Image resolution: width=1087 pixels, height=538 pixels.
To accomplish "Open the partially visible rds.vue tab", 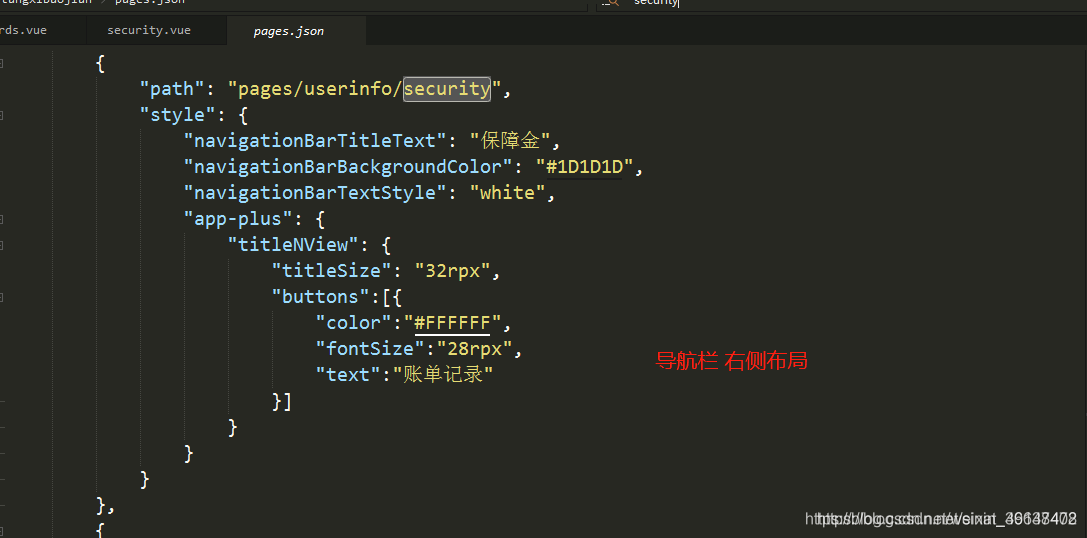I will click(24, 31).
